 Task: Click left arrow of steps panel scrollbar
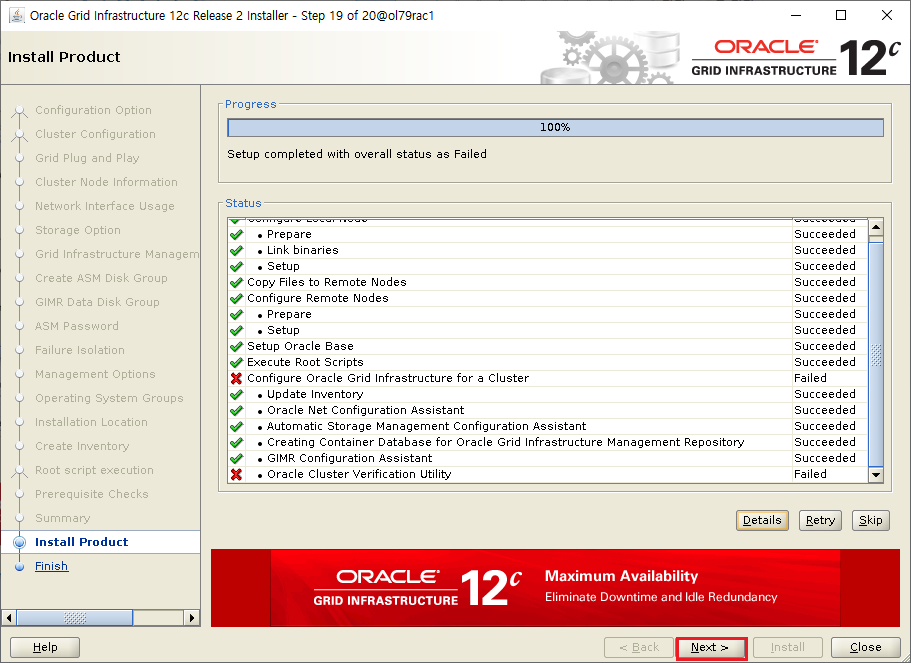point(9,617)
